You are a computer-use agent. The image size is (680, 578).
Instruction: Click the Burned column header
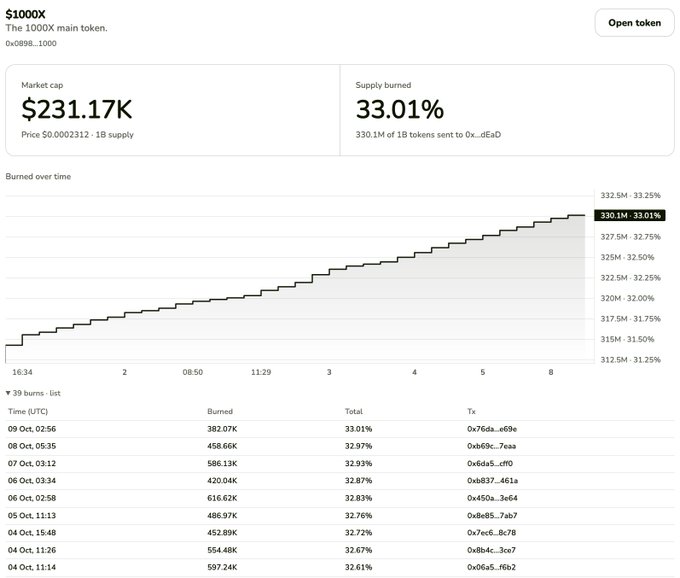coord(220,411)
